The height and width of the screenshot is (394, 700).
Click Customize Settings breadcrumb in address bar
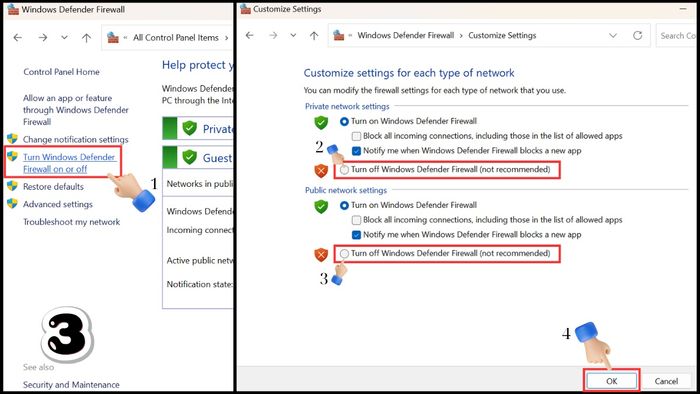click(x=502, y=35)
